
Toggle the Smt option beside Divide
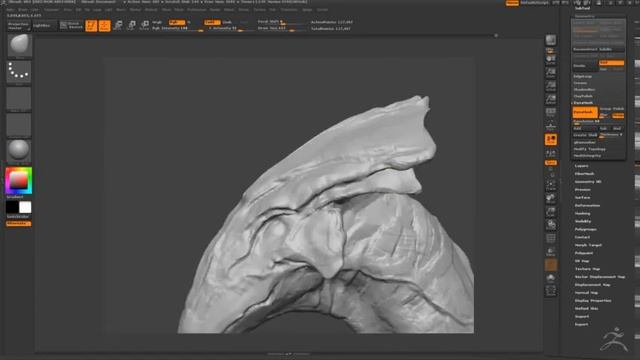click(611, 63)
